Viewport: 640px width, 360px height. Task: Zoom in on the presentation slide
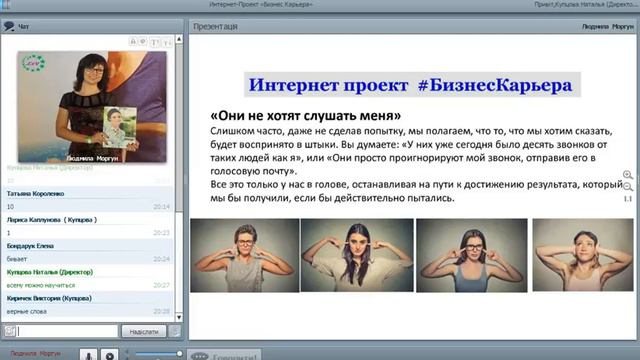click(x=628, y=175)
